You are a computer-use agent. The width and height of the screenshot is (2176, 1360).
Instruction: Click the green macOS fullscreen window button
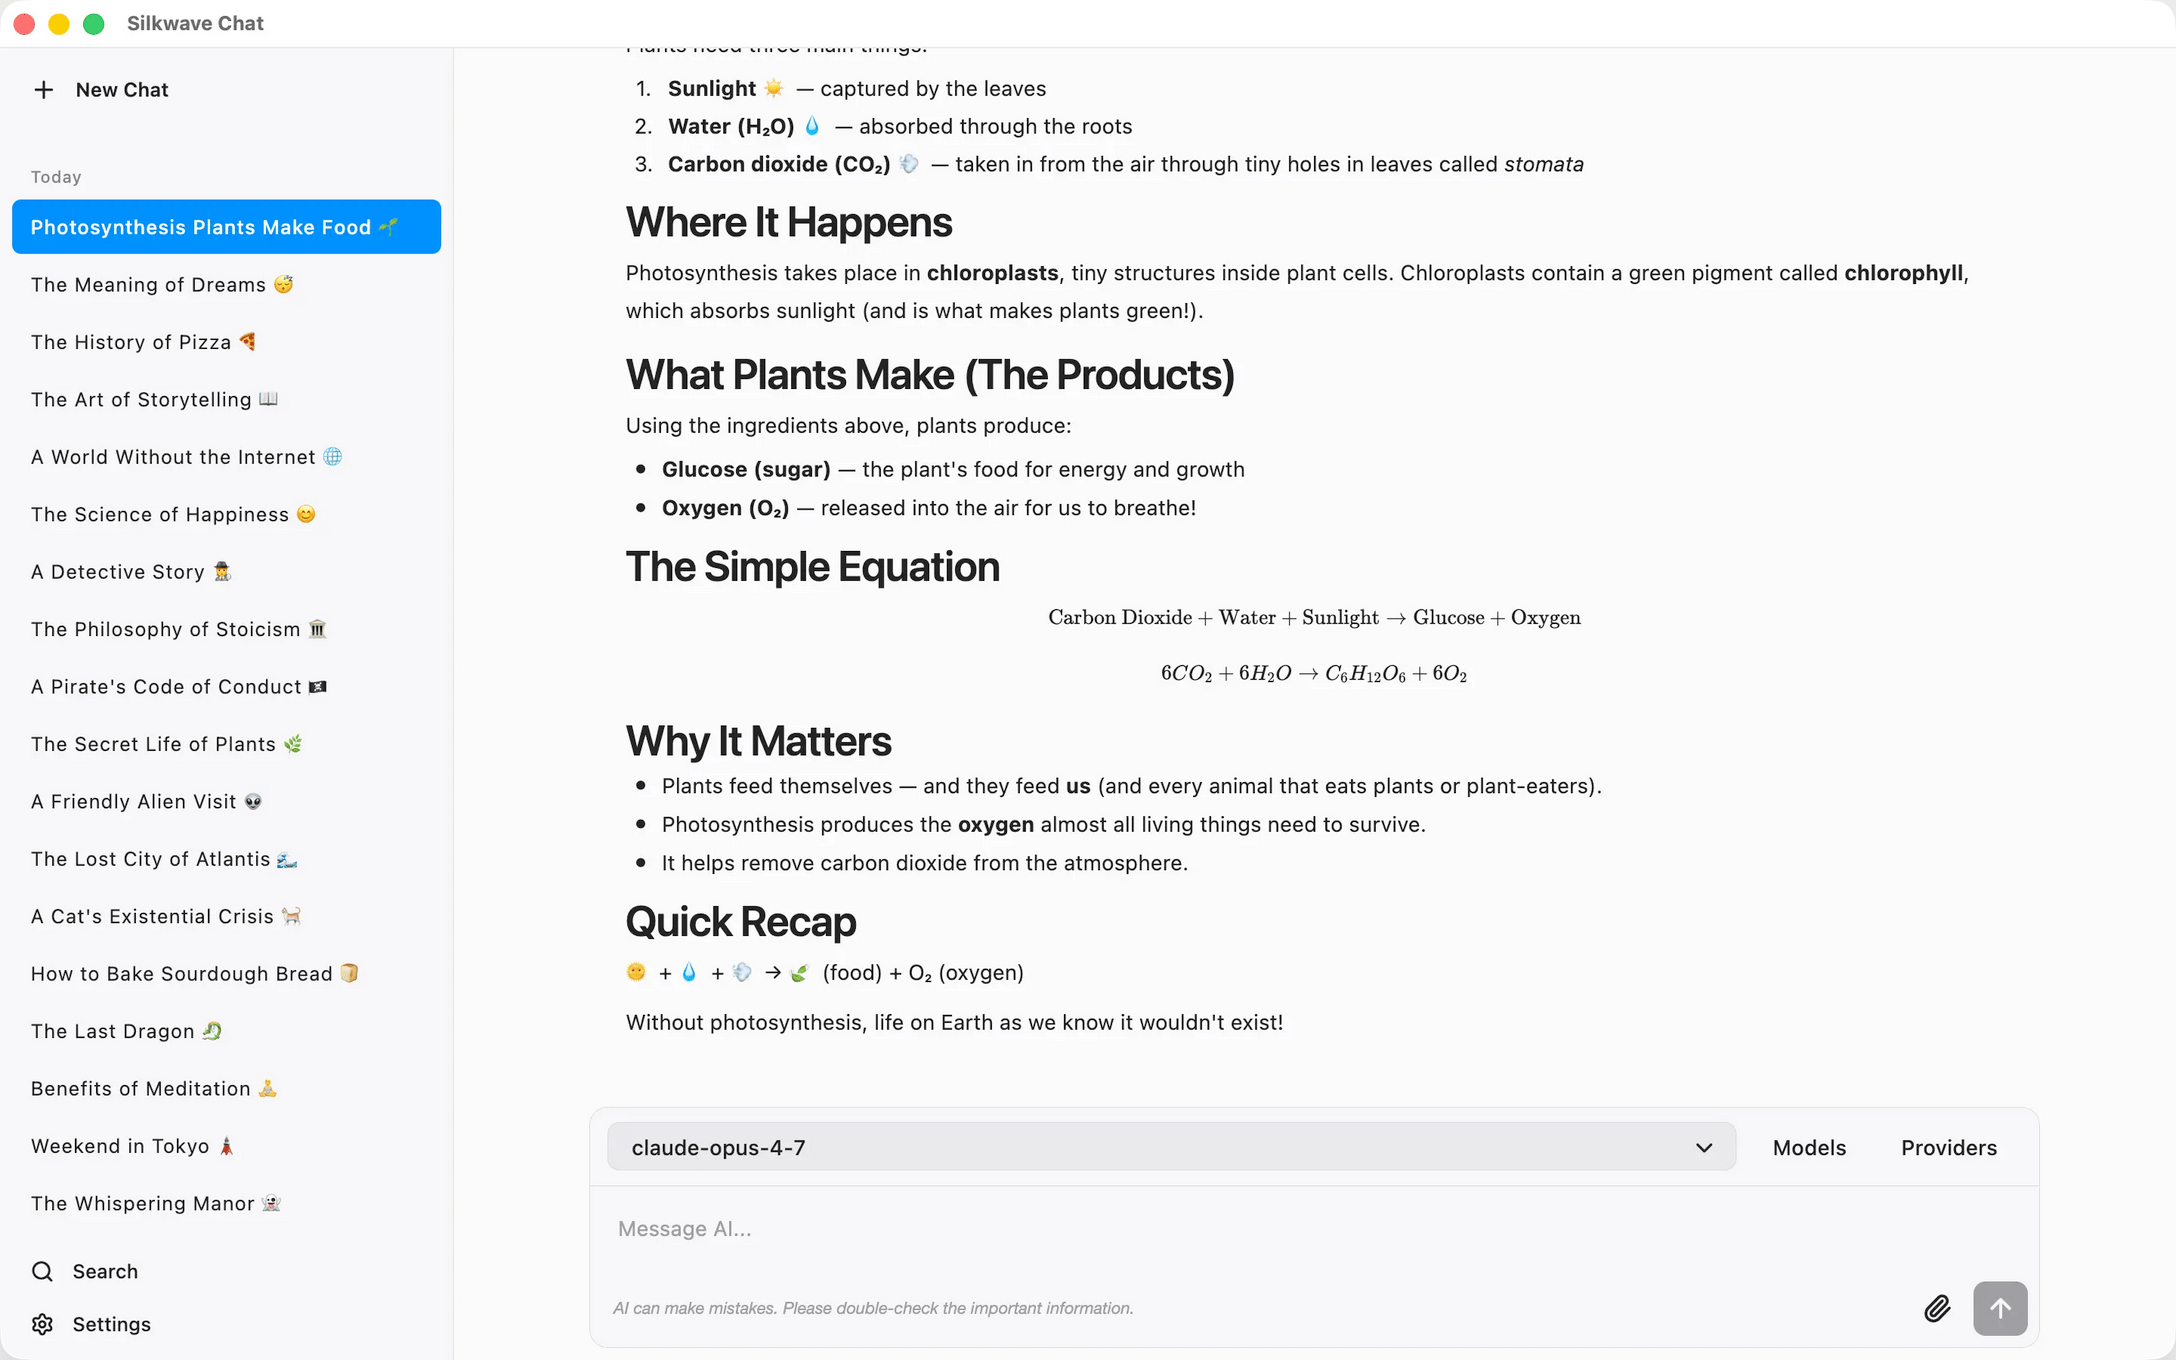click(94, 24)
